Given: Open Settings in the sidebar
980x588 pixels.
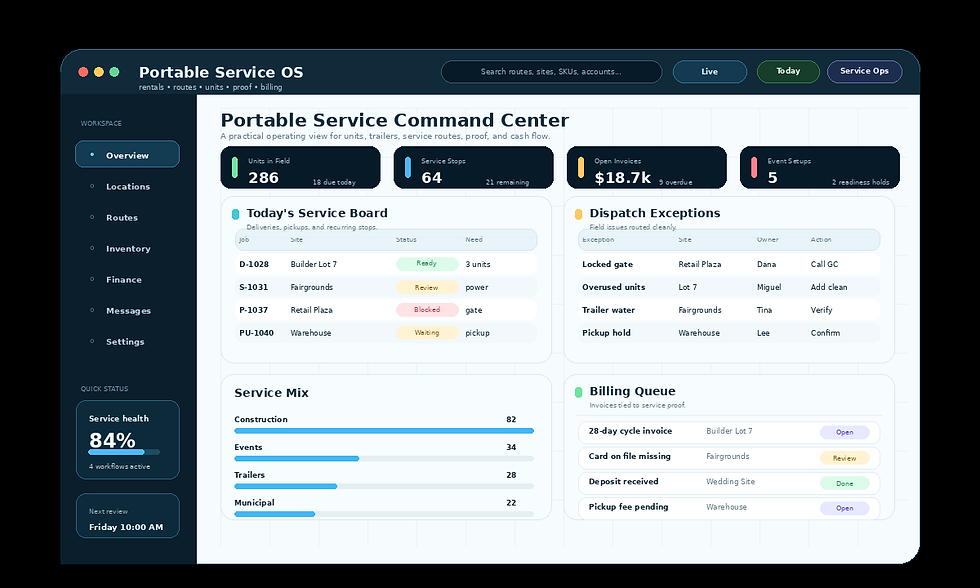Looking at the screenshot, I should tap(127, 341).
